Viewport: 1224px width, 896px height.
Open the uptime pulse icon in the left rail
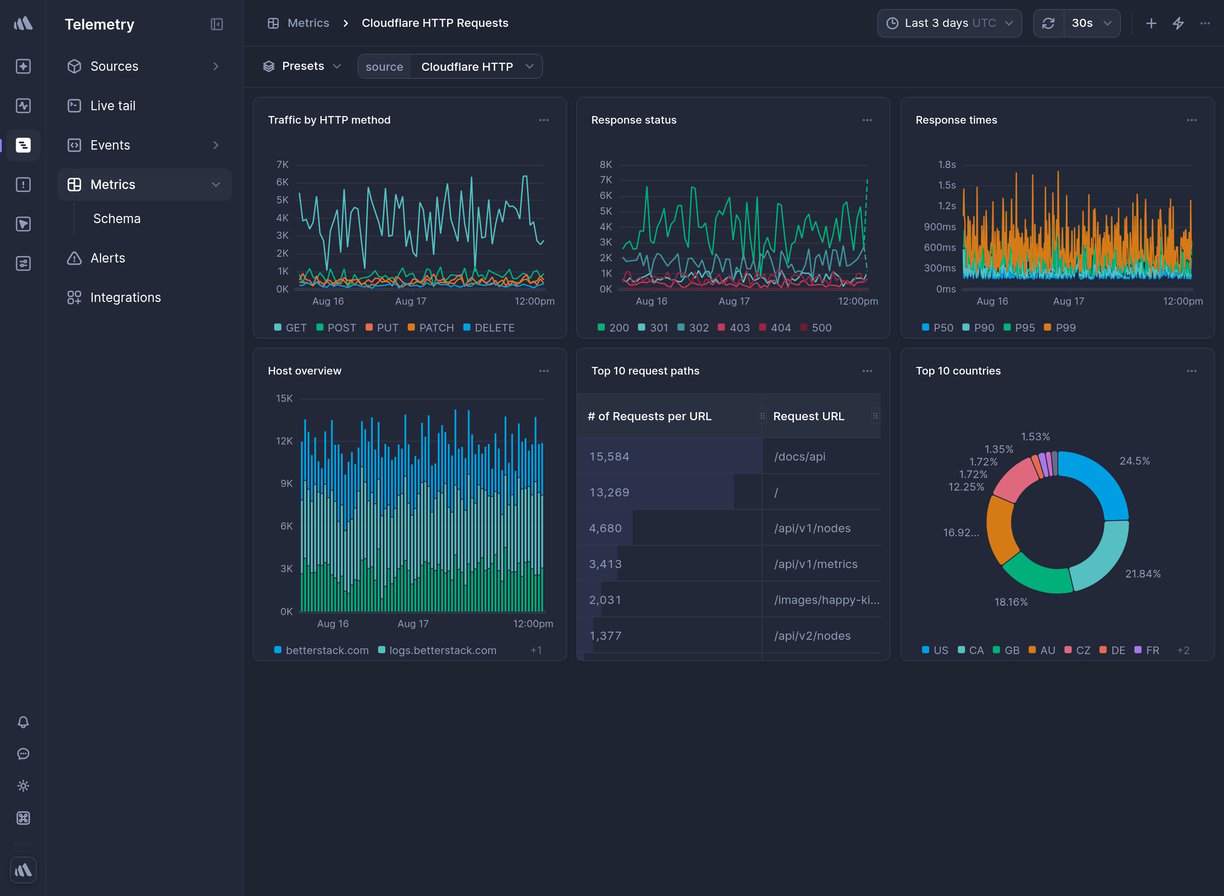(x=23, y=105)
